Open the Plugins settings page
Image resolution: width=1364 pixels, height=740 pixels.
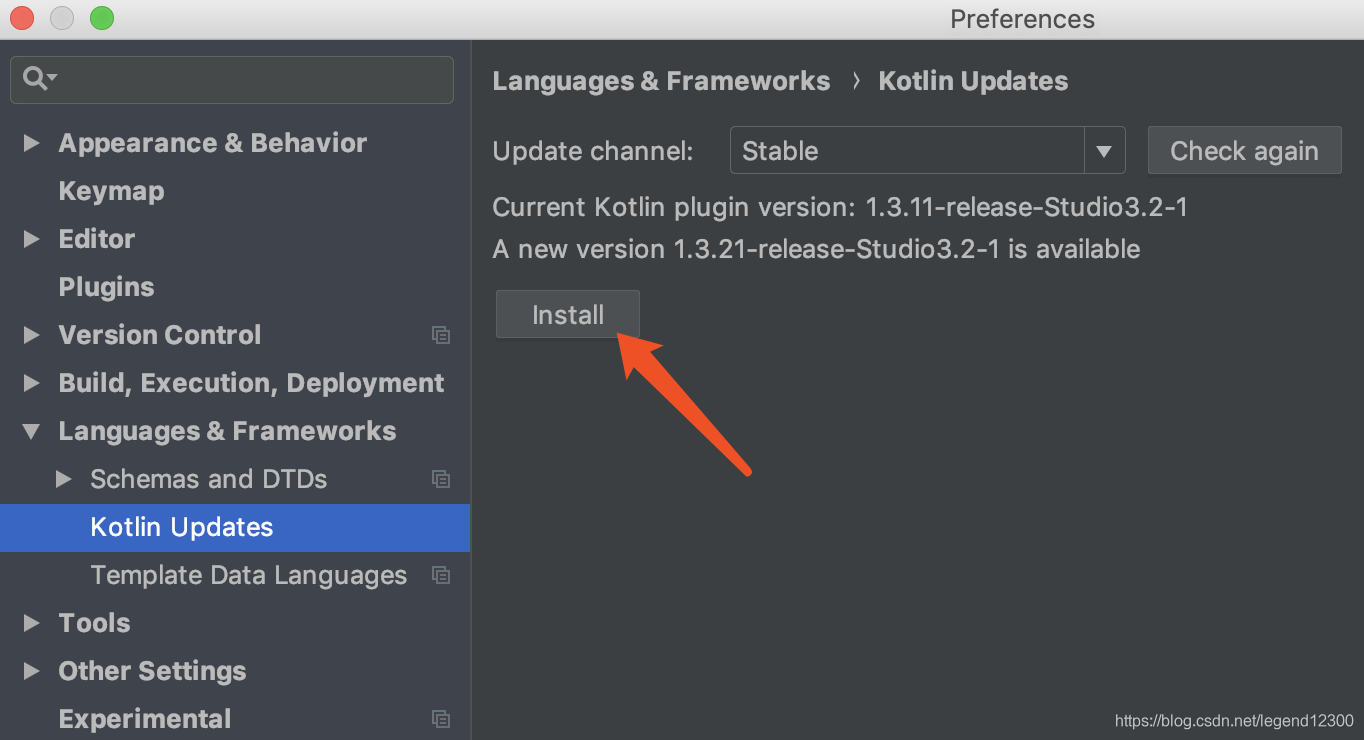pos(106,287)
